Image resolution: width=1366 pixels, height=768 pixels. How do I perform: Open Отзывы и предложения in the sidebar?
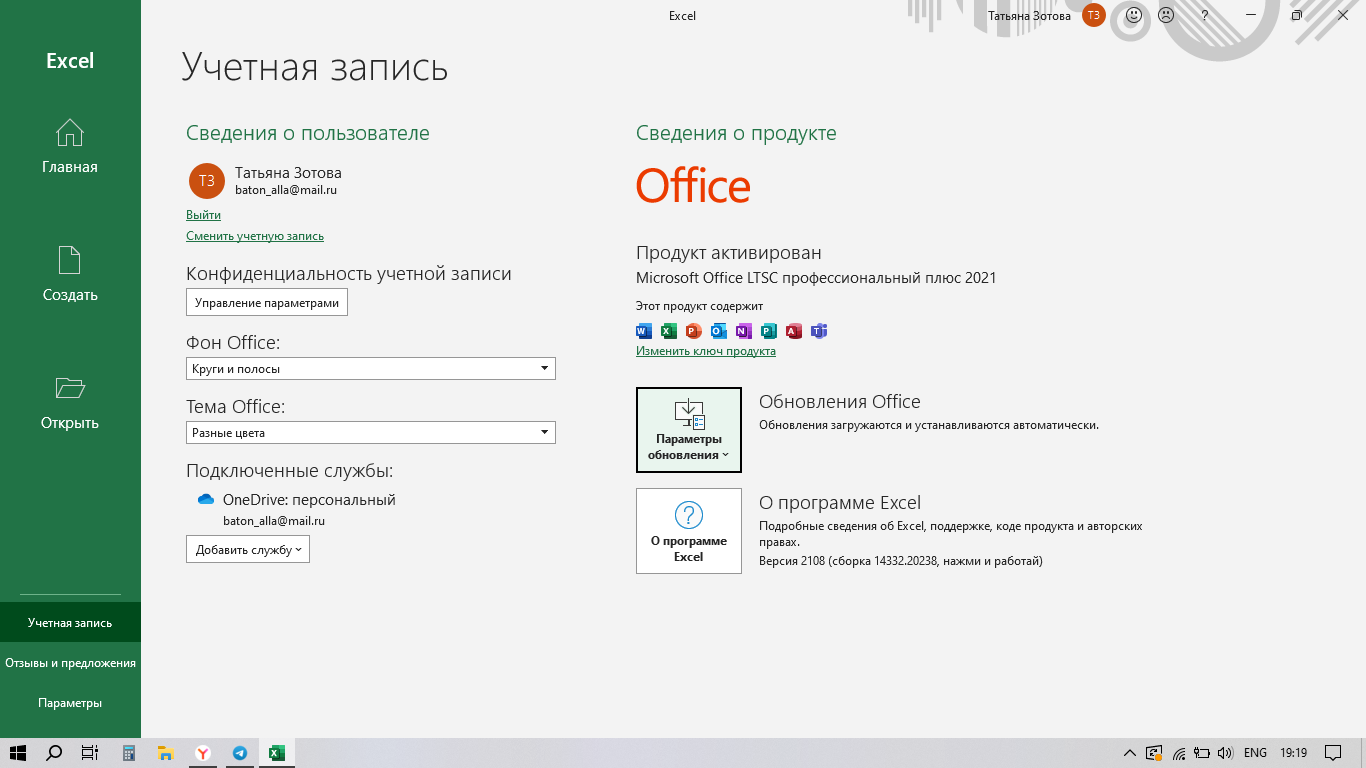point(70,662)
